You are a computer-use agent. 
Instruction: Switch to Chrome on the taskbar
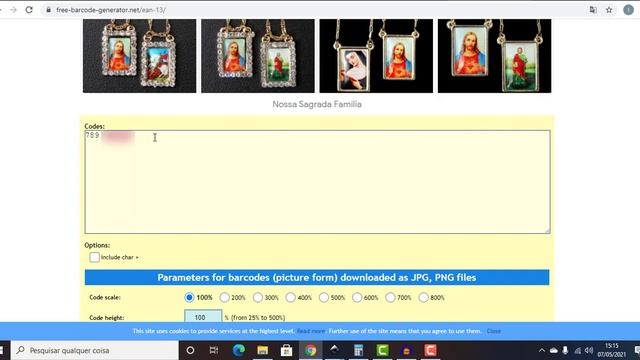click(311, 350)
